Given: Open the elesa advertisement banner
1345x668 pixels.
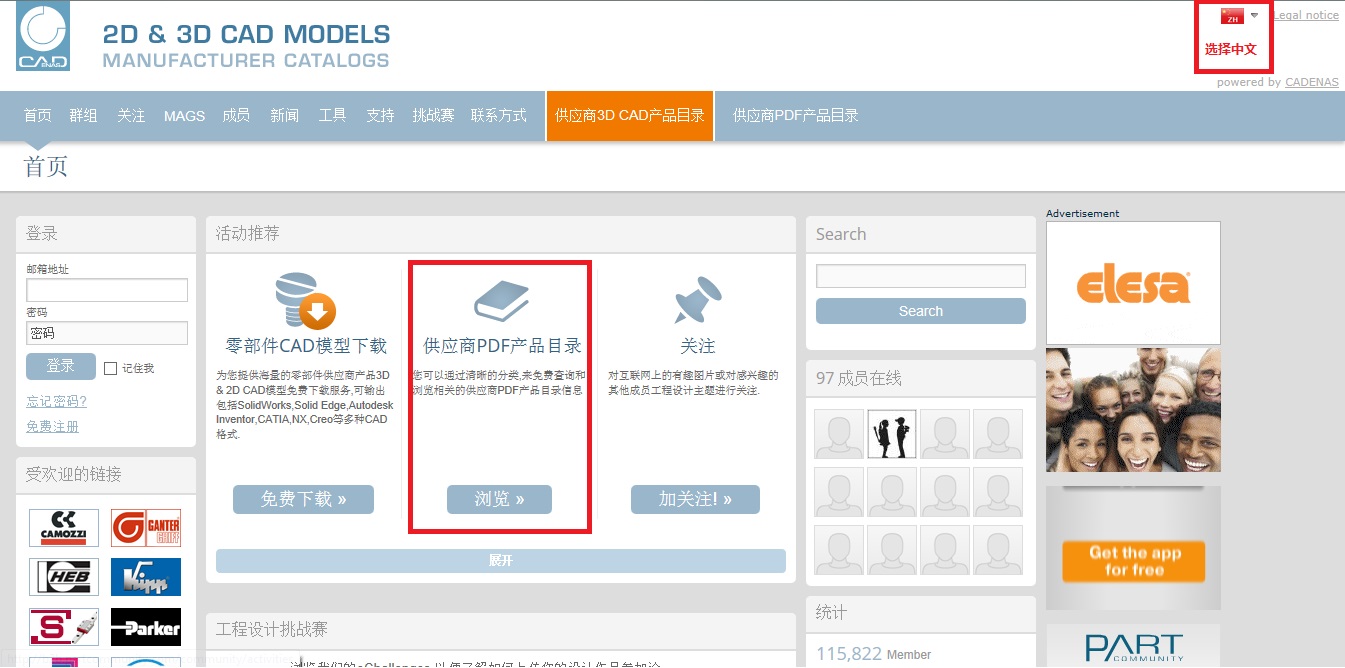Looking at the screenshot, I should 1133,283.
